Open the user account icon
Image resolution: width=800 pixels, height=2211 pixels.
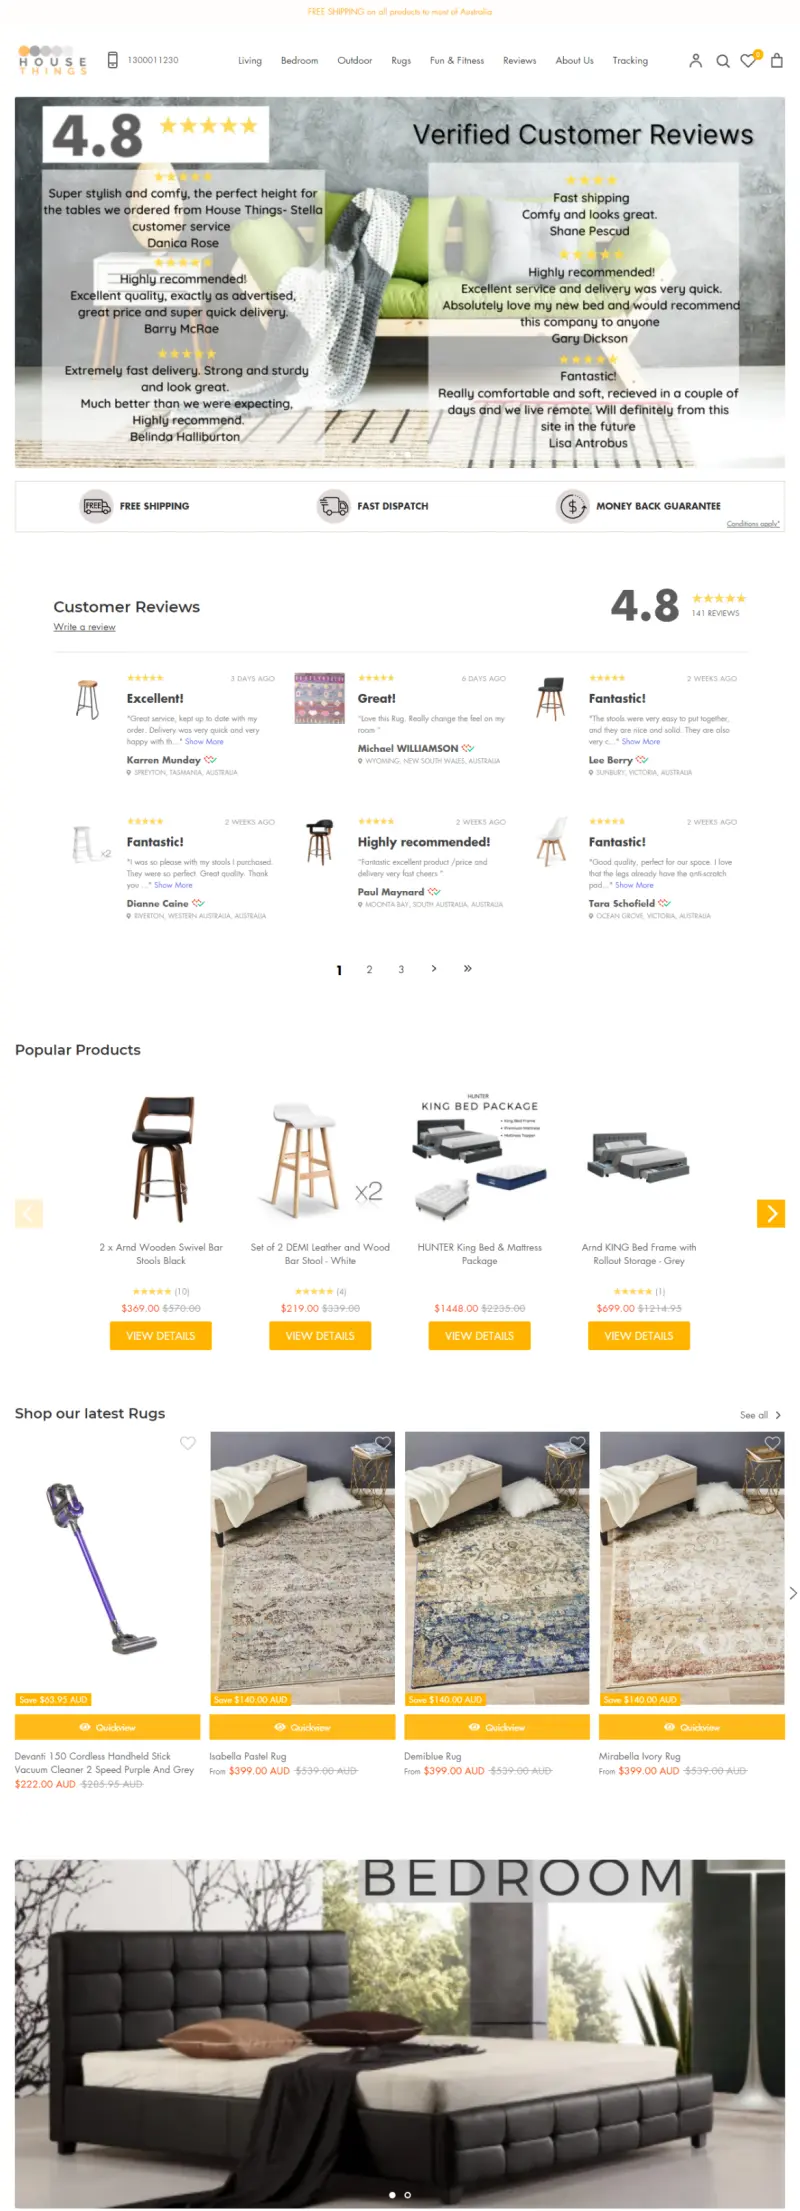695,61
